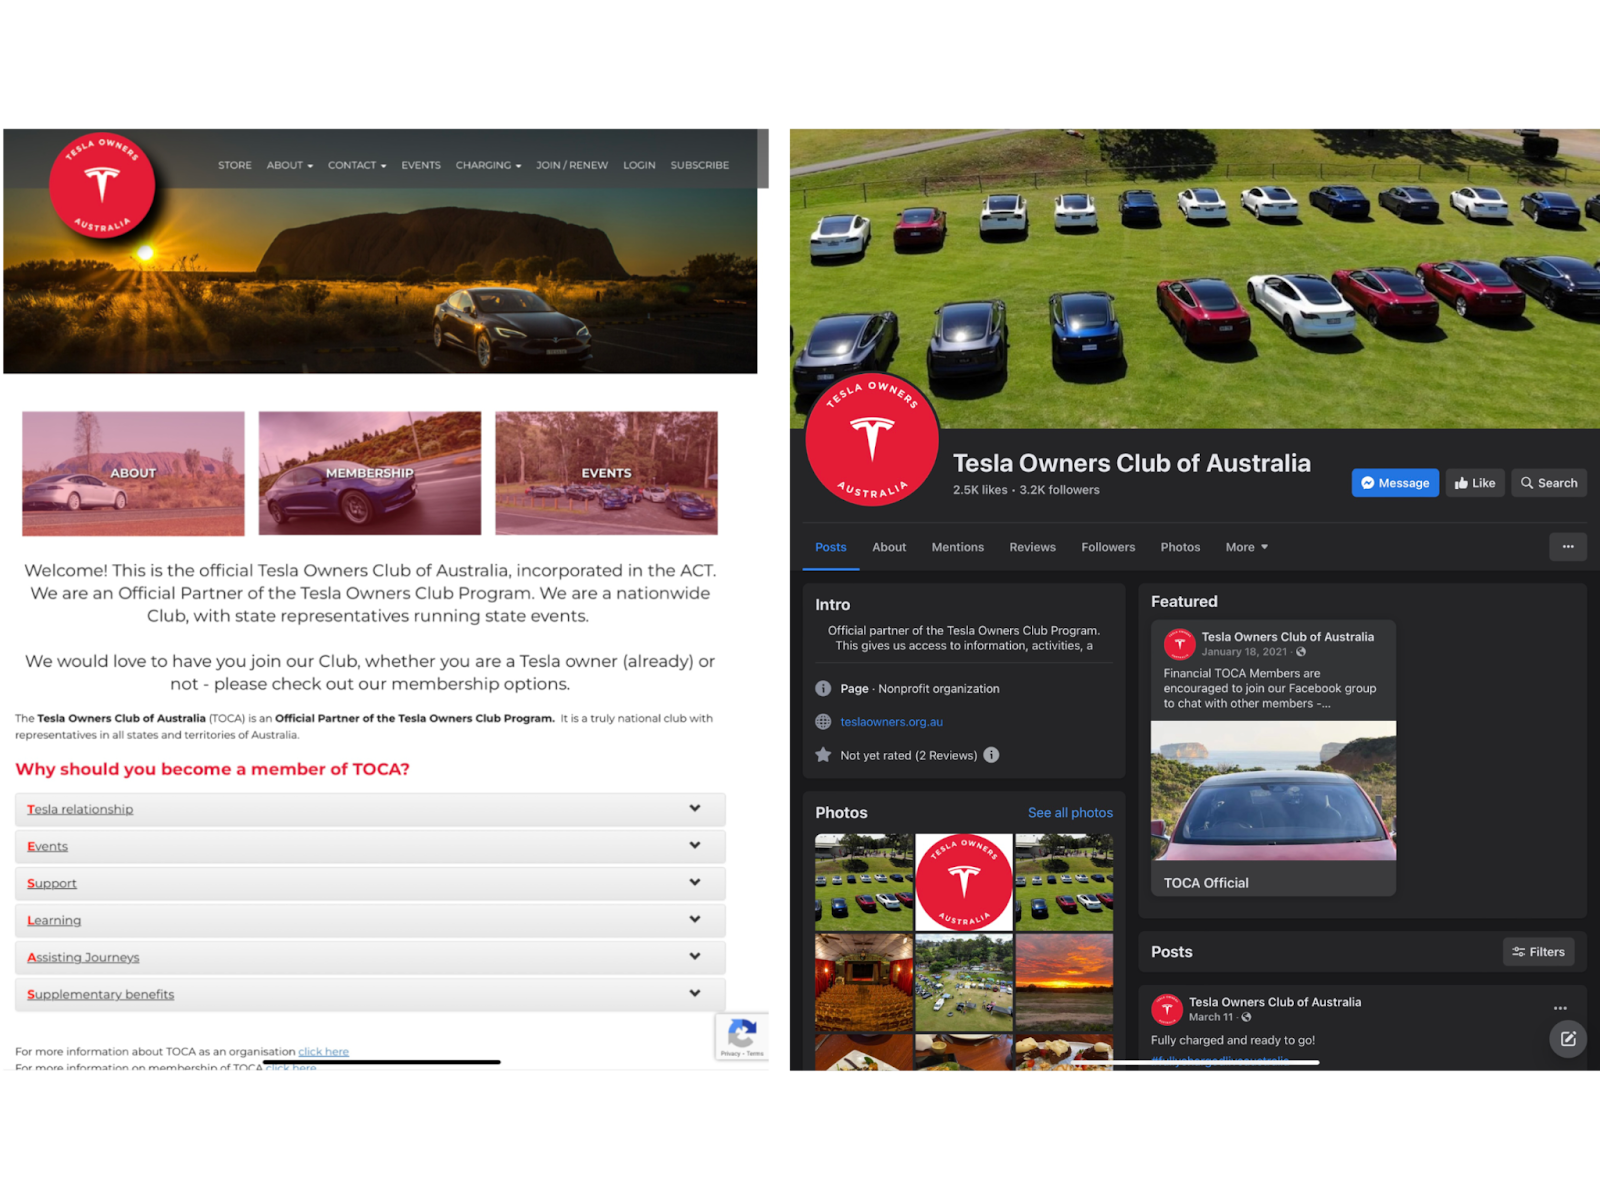Click the featured post date January 18, 2021
Viewport: 1600px width, 1199px height.
point(1244,652)
